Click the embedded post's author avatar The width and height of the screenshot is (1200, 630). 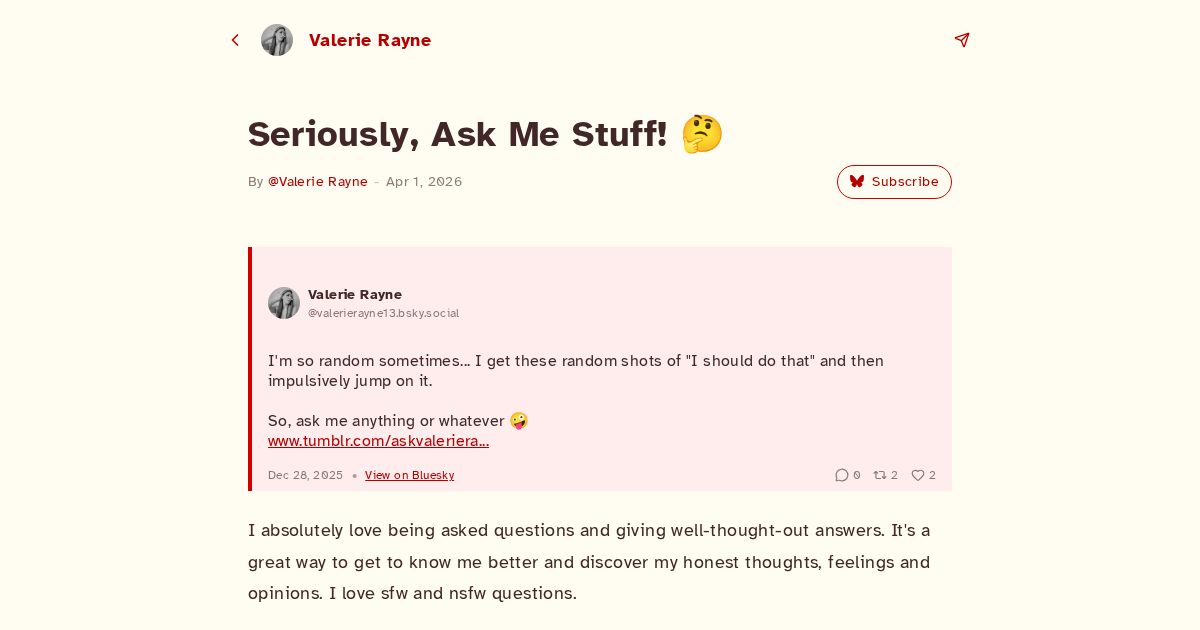click(x=284, y=303)
